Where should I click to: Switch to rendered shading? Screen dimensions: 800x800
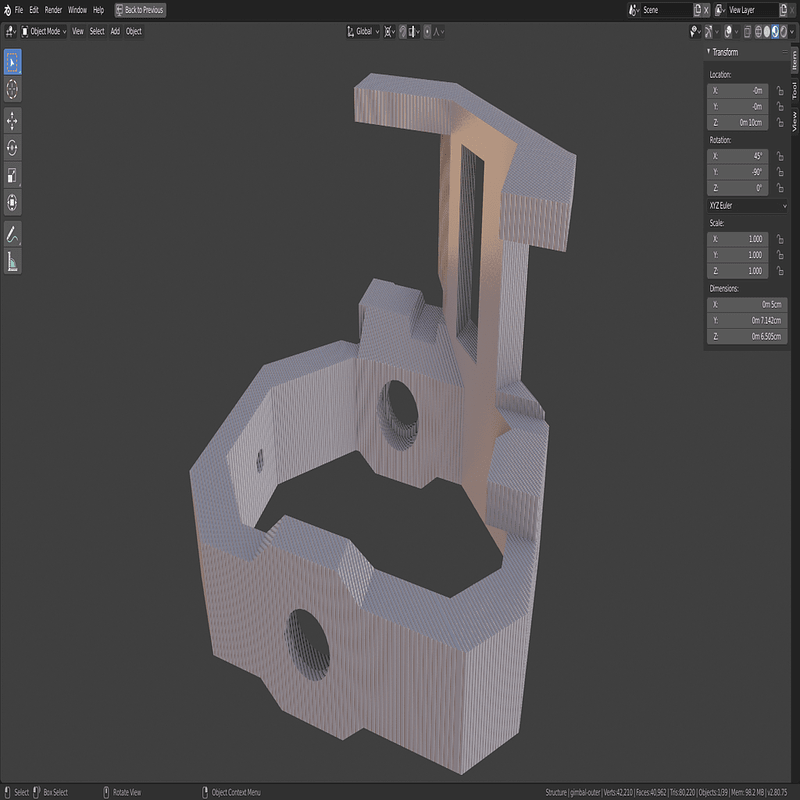(x=783, y=32)
